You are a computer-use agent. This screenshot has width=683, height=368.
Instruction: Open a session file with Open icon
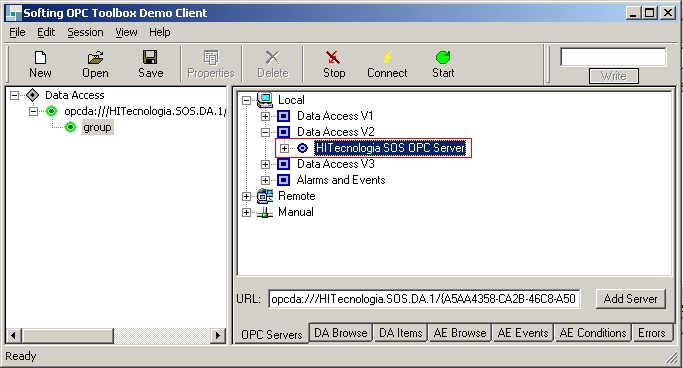(x=95, y=57)
